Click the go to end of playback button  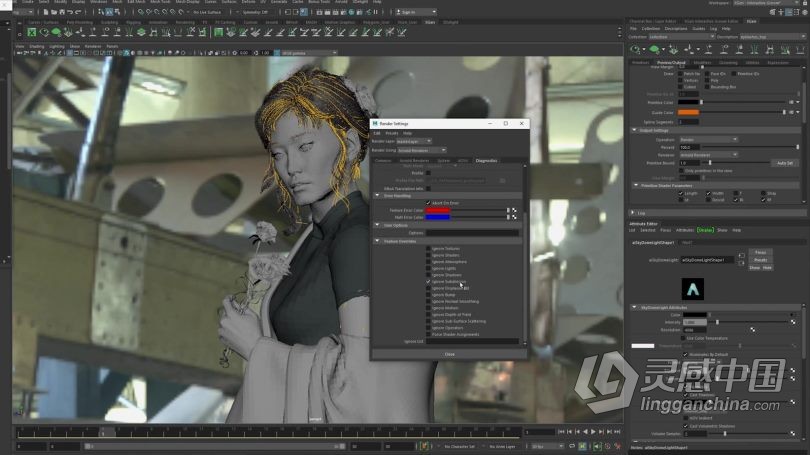[x=617, y=432]
